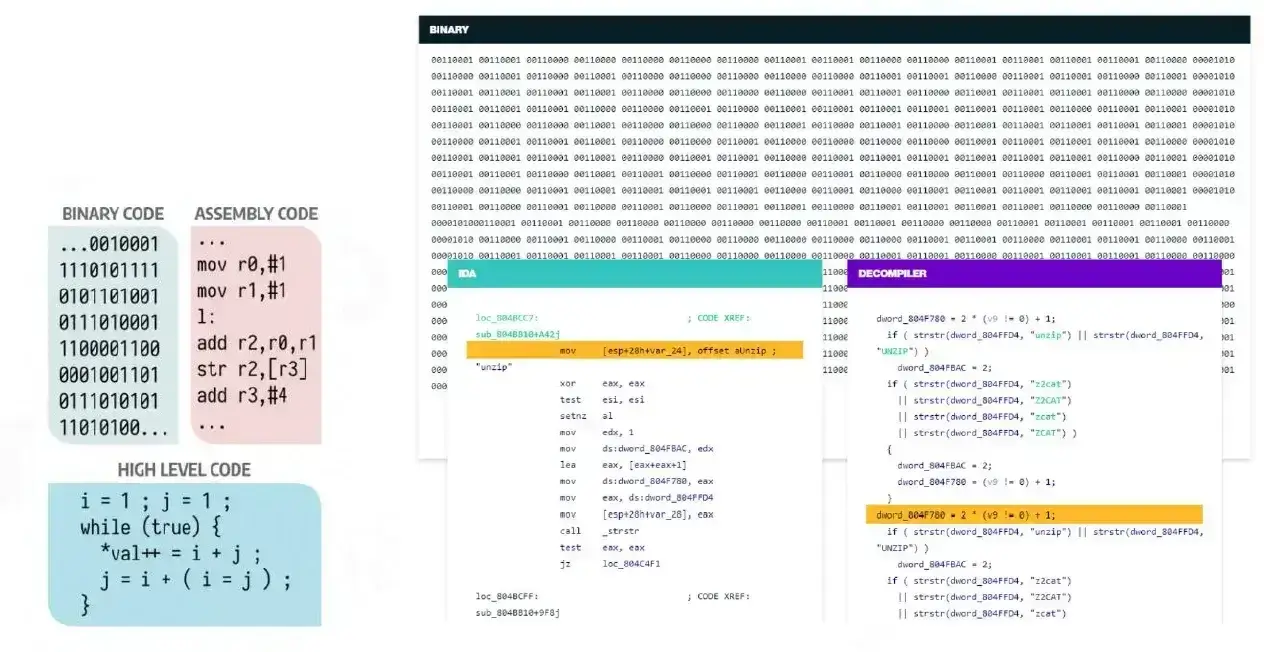The height and width of the screenshot is (652, 1264).
Task: Click the 'str r2,[r3]' assembly line
Action: tap(252, 369)
